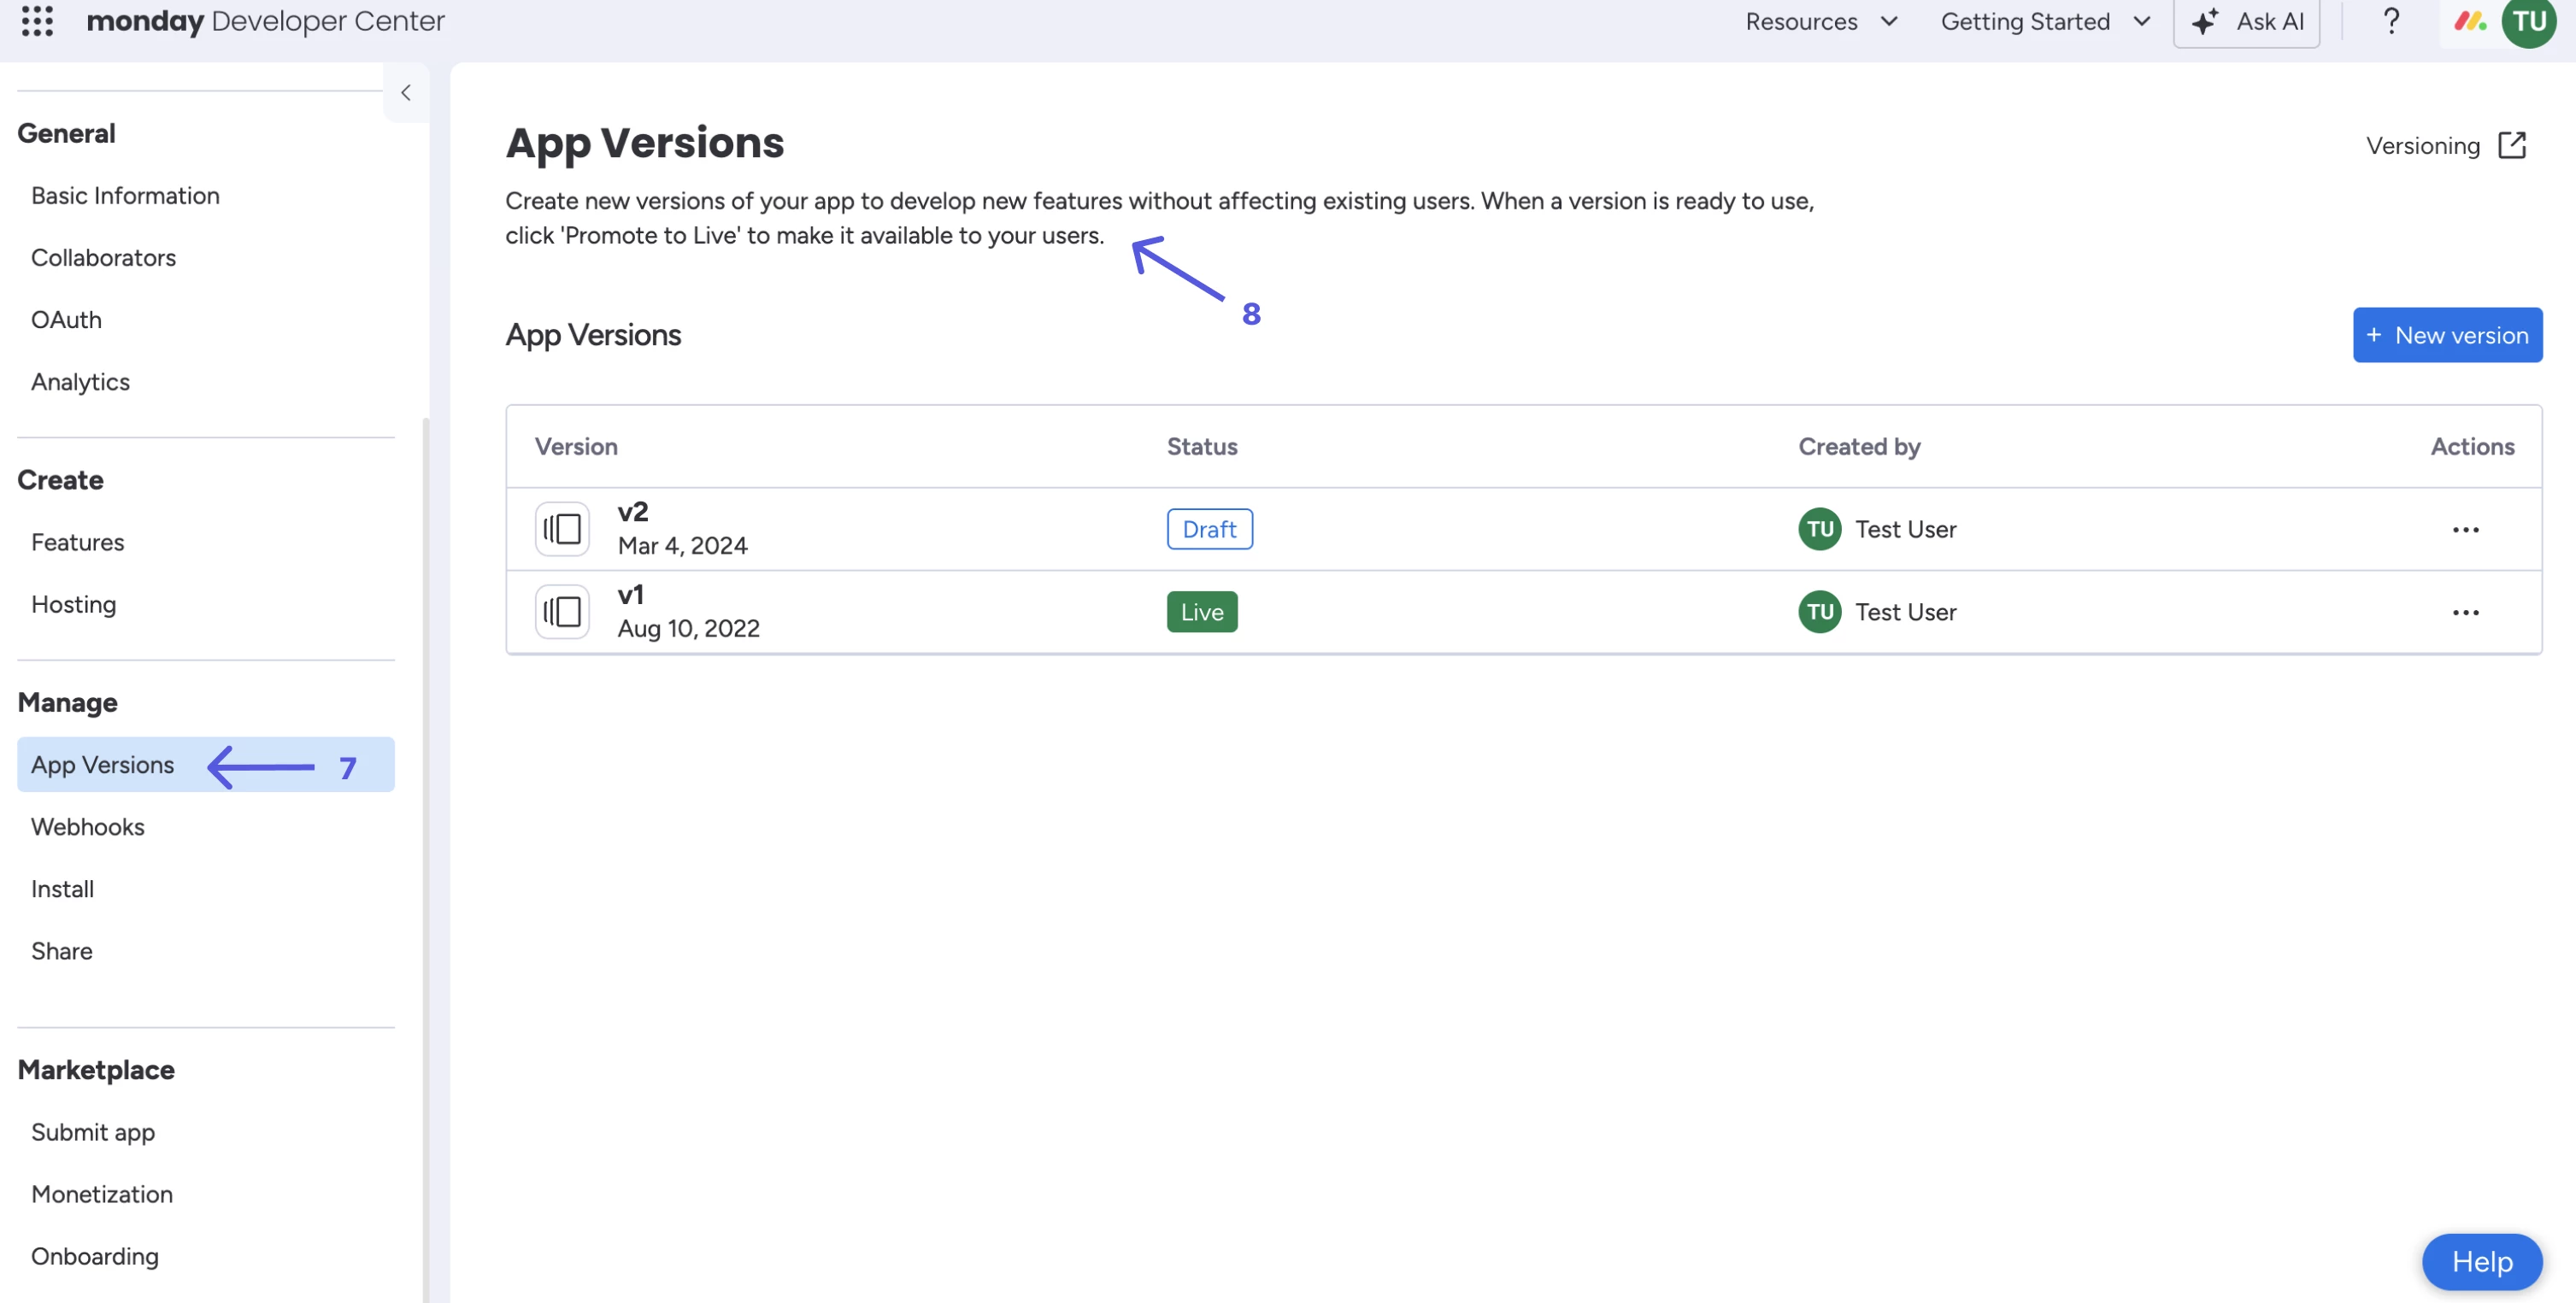
Task: Click the Live status badge
Action: click(x=1201, y=612)
